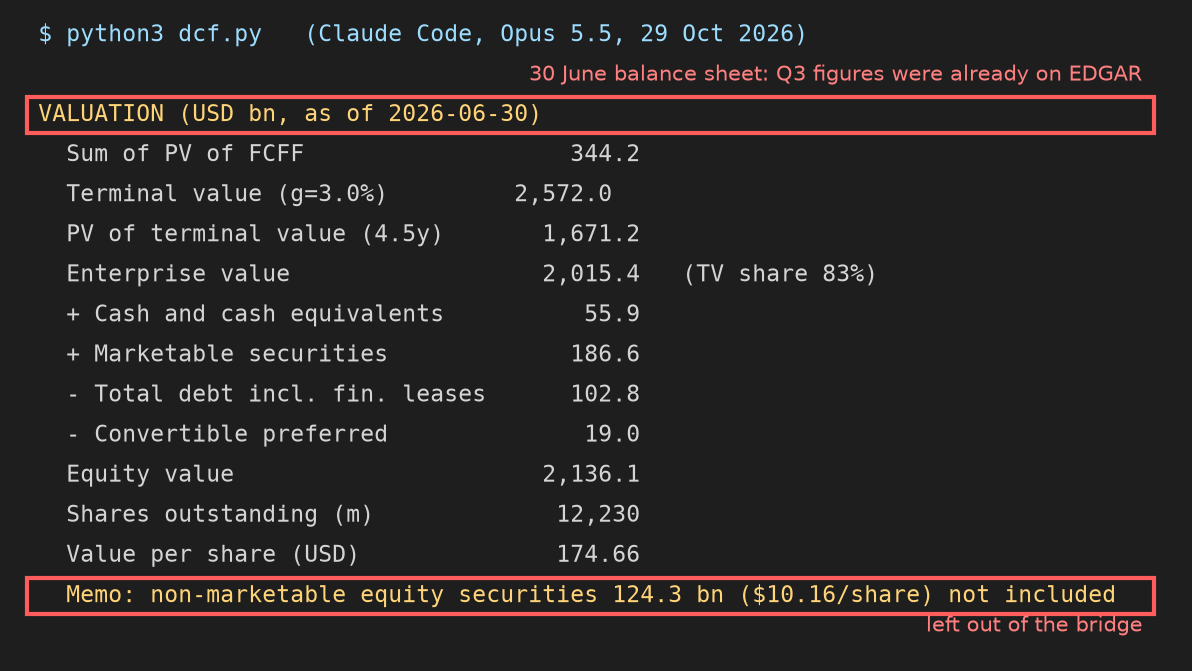Click the note '(TV share 83%)'
Viewport: 1192px width, 671px height.
[780, 274]
